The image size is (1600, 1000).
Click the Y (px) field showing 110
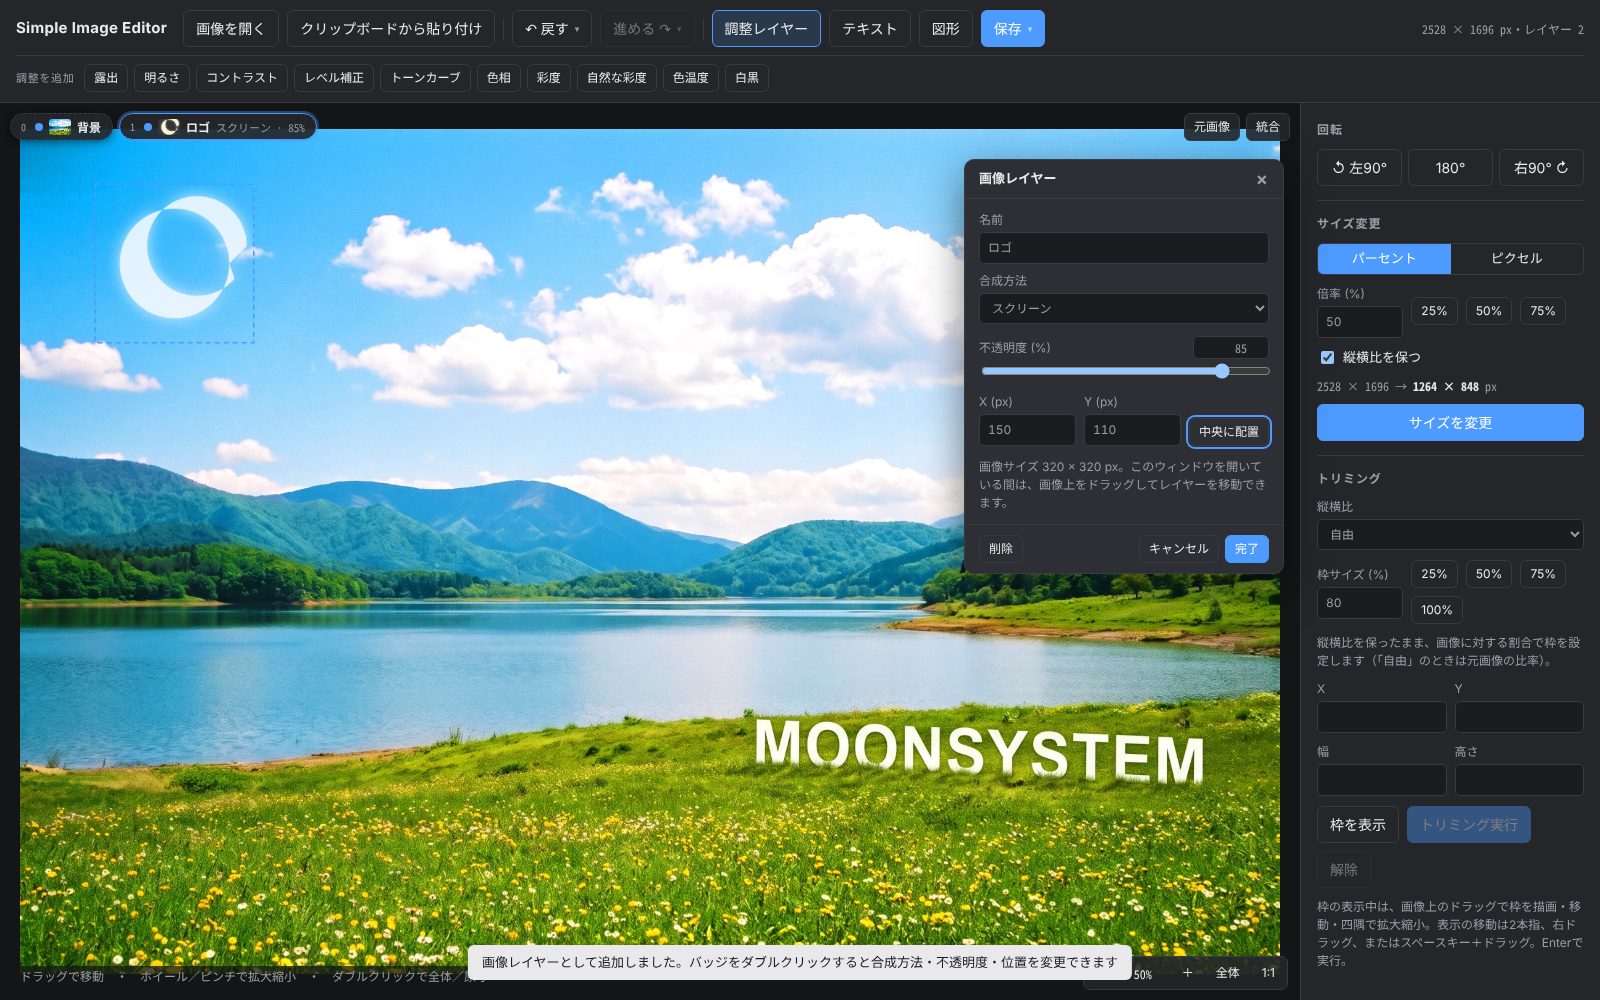tap(1132, 430)
